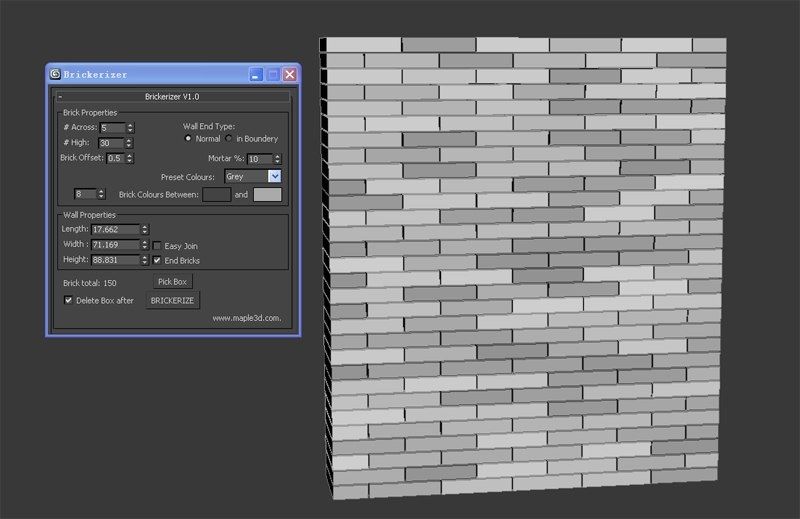Enable the Easy Join checkbox
The width and height of the screenshot is (800, 519).
pos(157,245)
